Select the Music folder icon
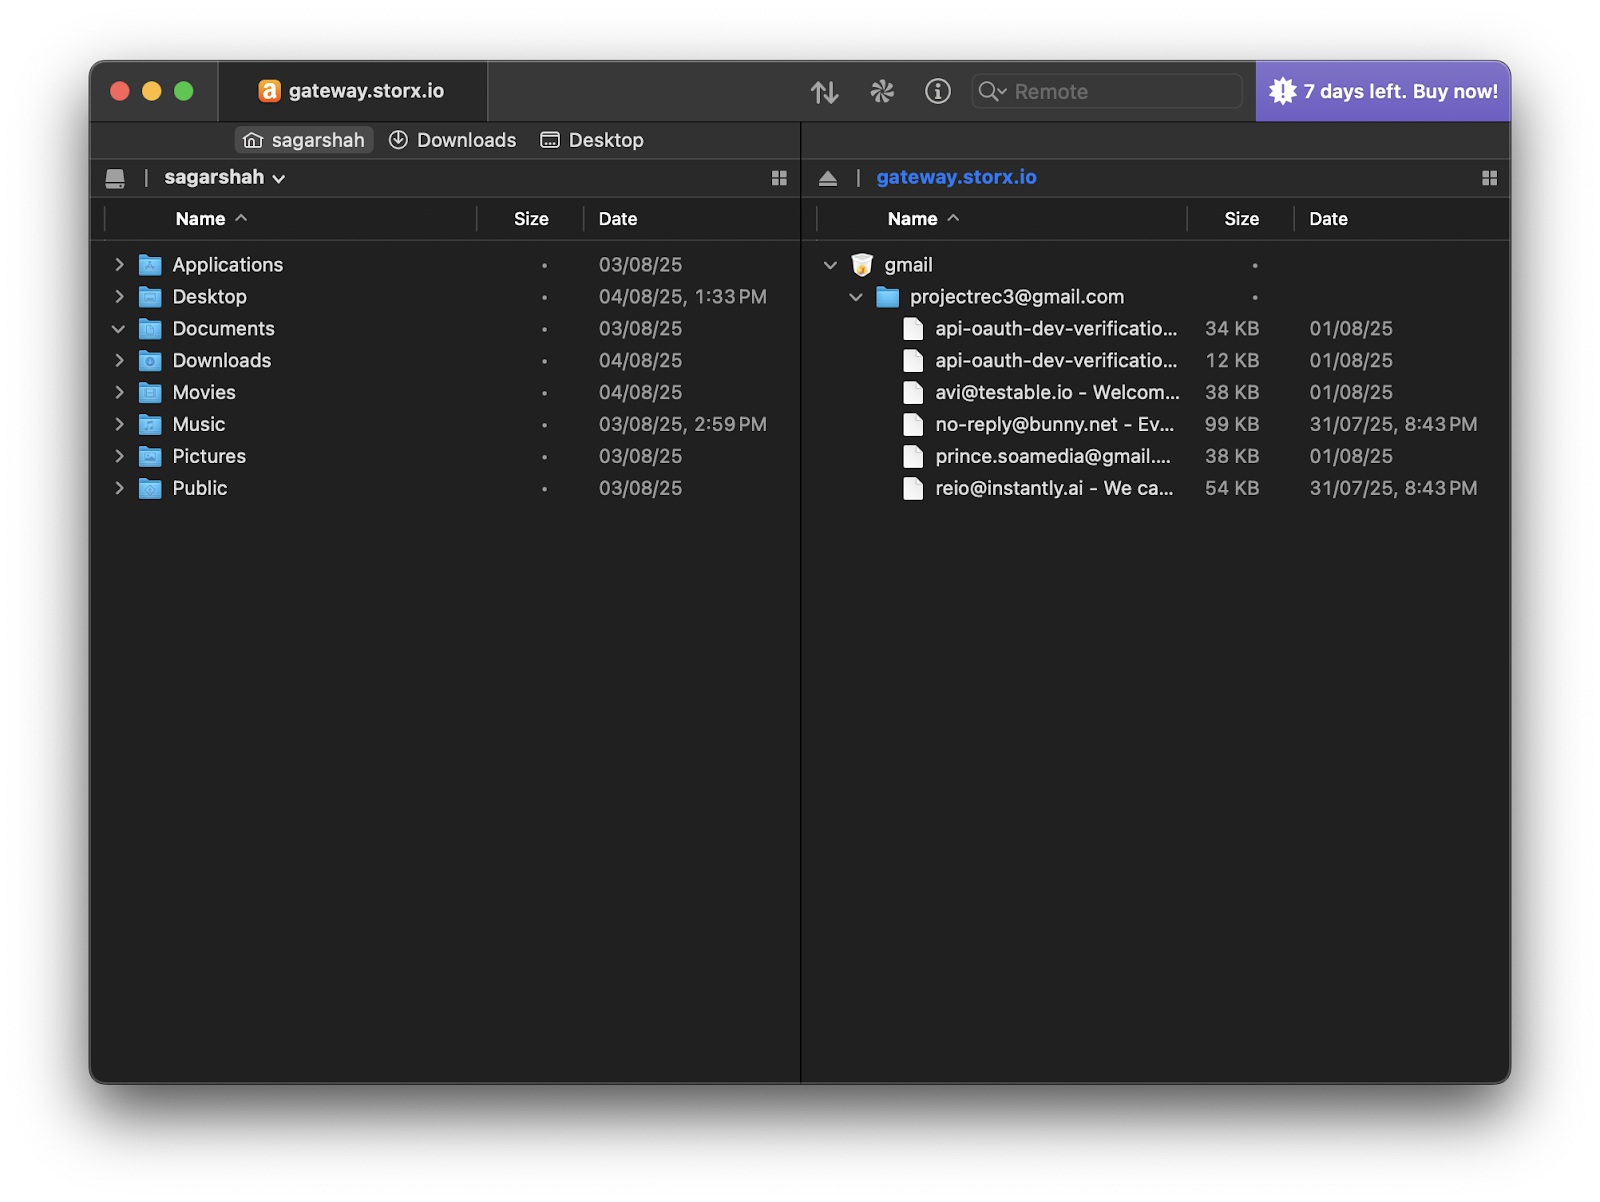Image resolution: width=1600 pixels, height=1202 pixels. (150, 425)
